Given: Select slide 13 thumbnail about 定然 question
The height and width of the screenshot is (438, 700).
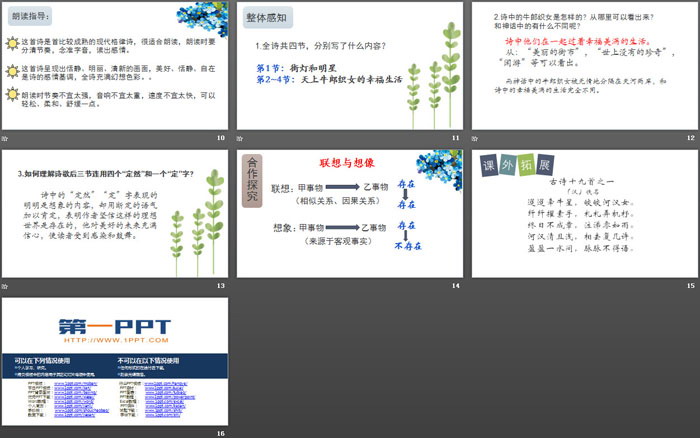Looking at the screenshot, I should coord(115,213).
